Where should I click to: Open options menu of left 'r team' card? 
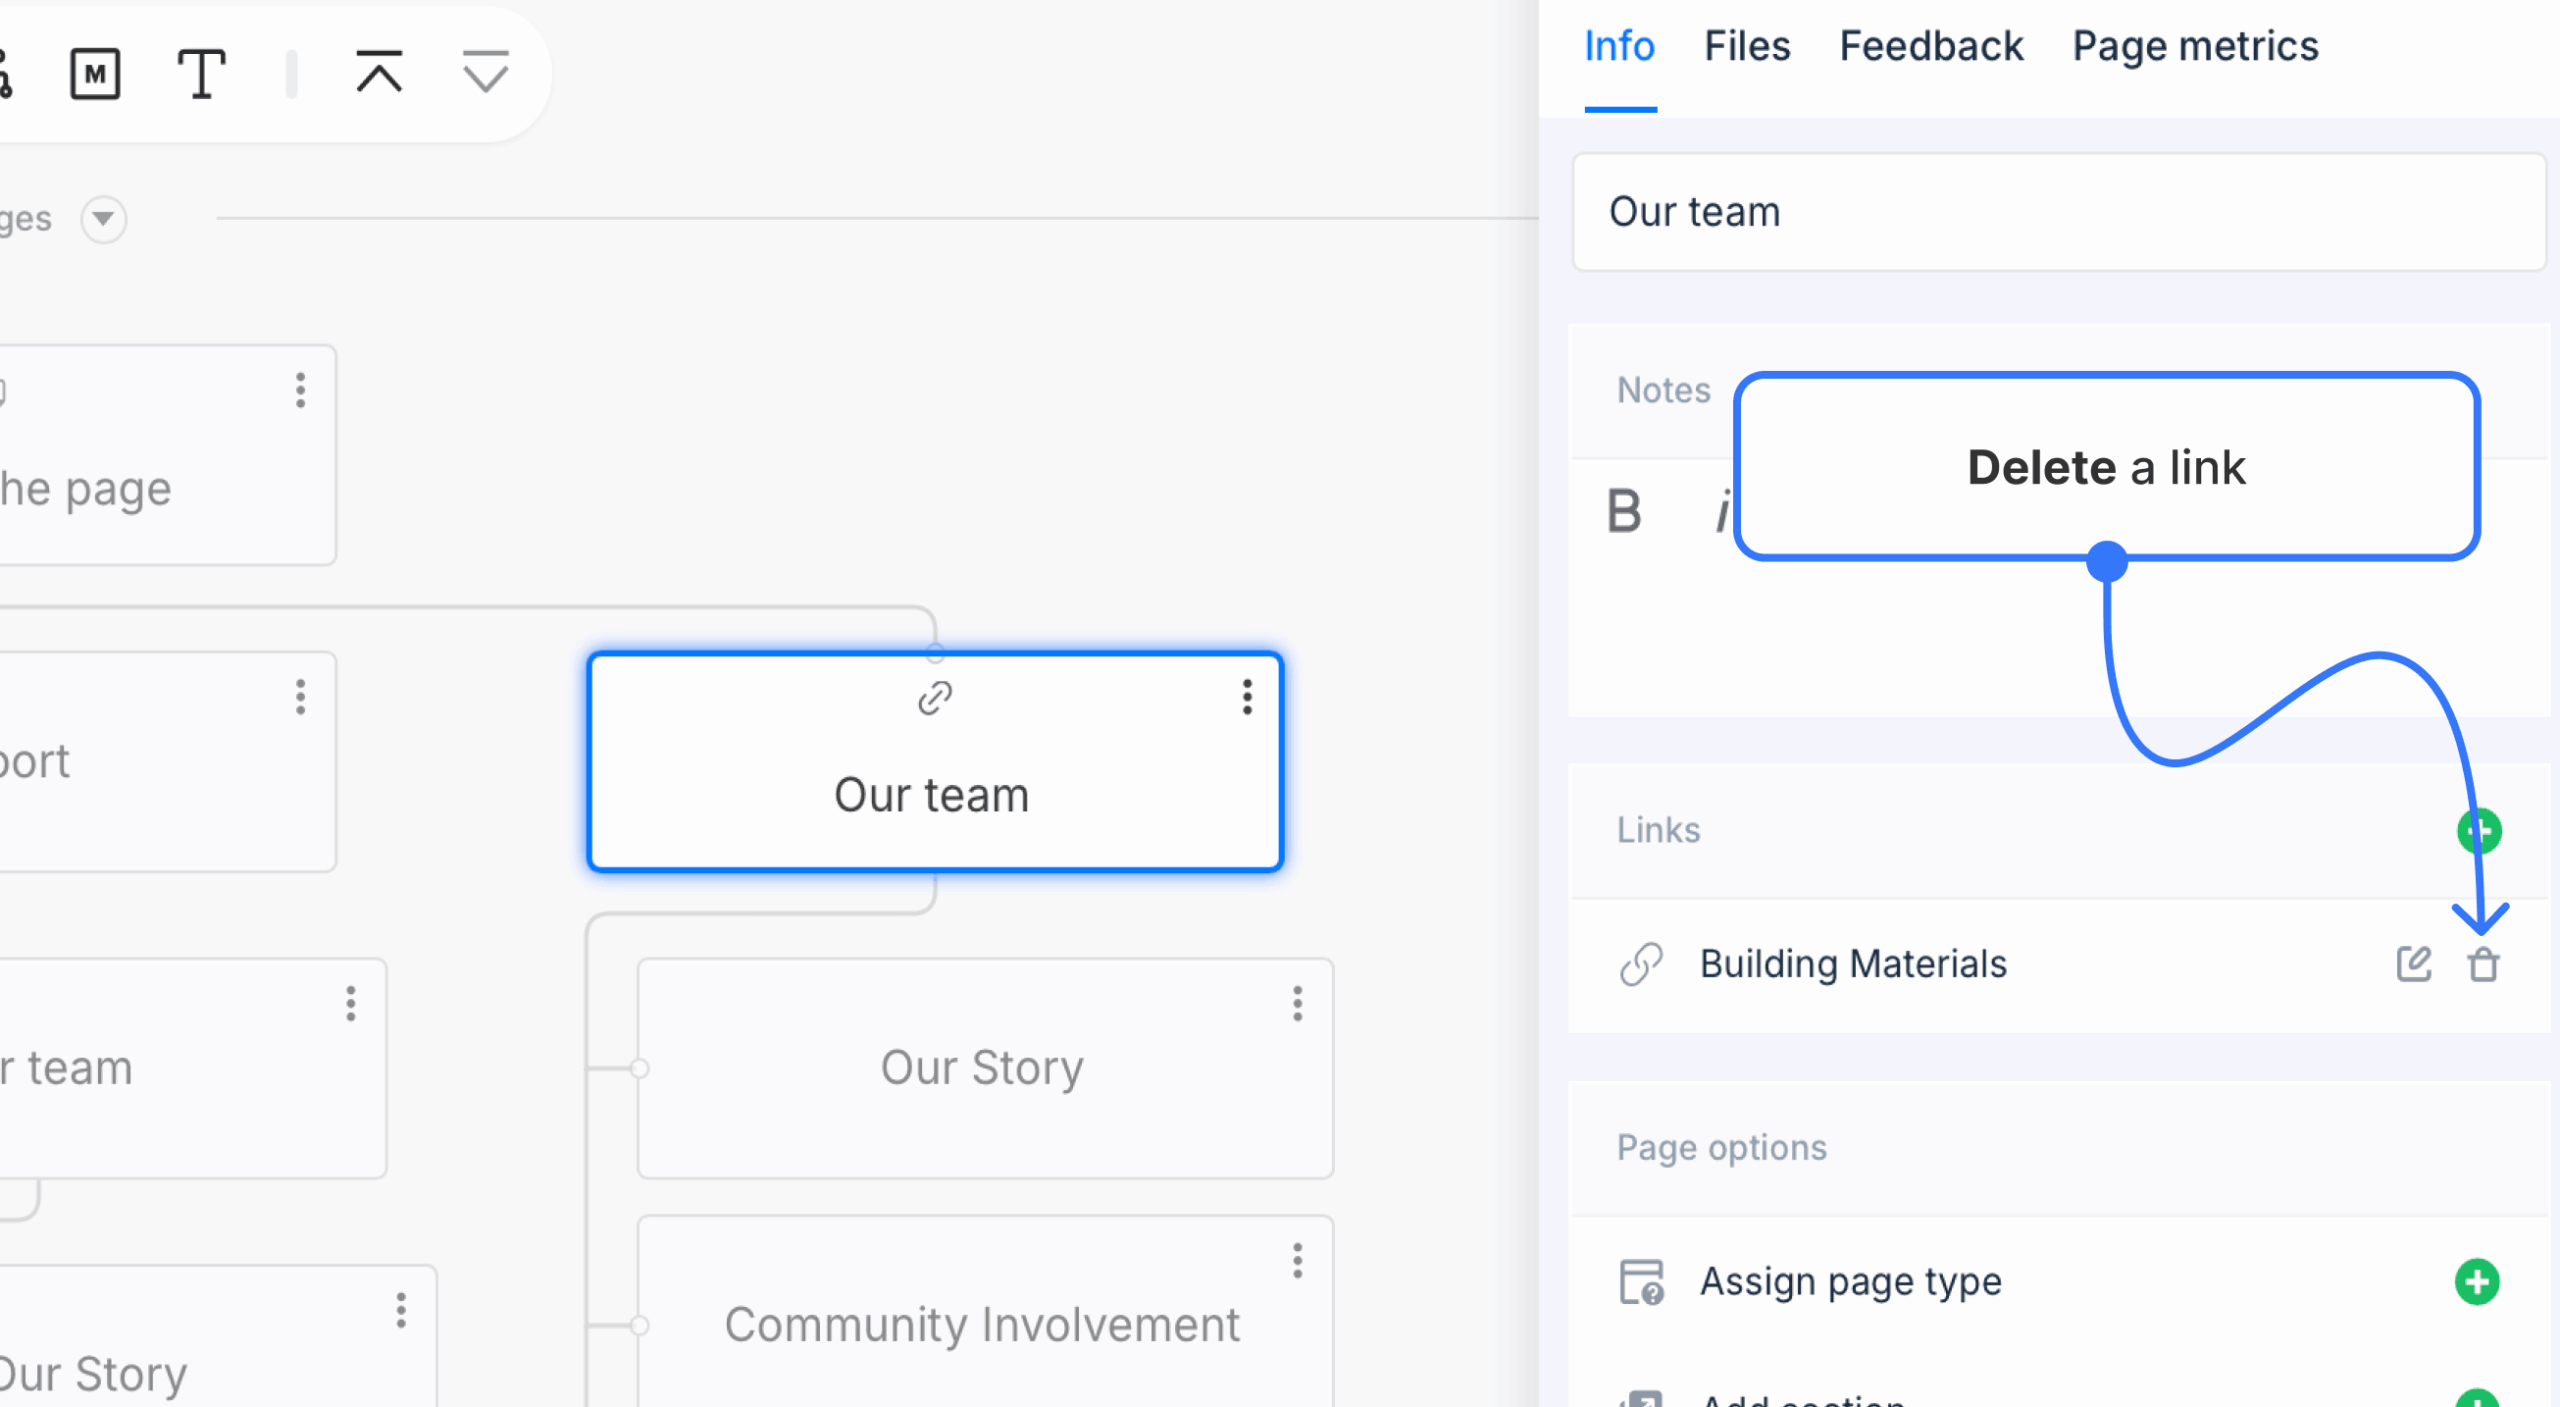[350, 1003]
